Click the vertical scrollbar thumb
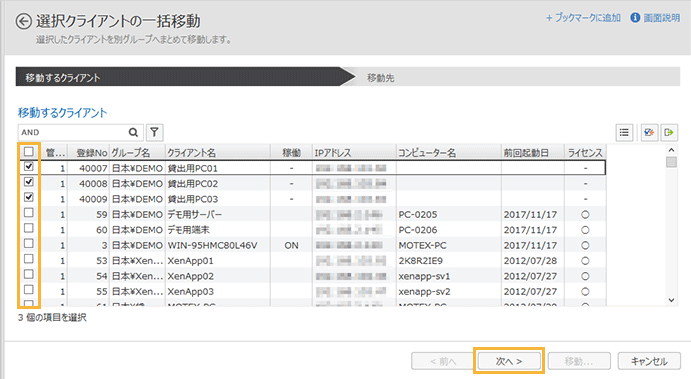This screenshot has height=379, width=691. coord(671,162)
